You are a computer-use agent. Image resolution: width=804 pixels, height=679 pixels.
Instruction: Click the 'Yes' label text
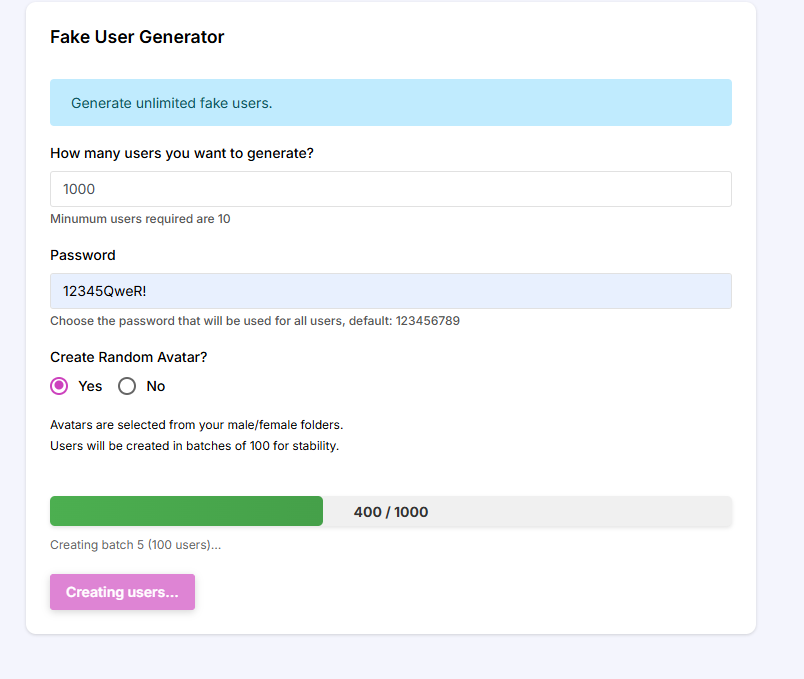[x=90, y=386]
